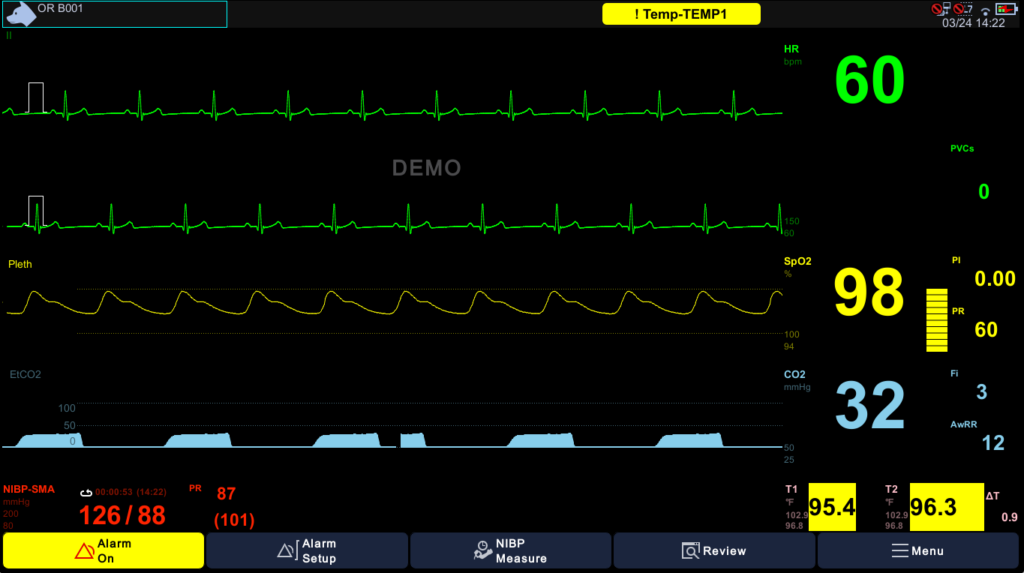Select the PI value 0.00
This screenshot has height=573, width=1024.
995,279
